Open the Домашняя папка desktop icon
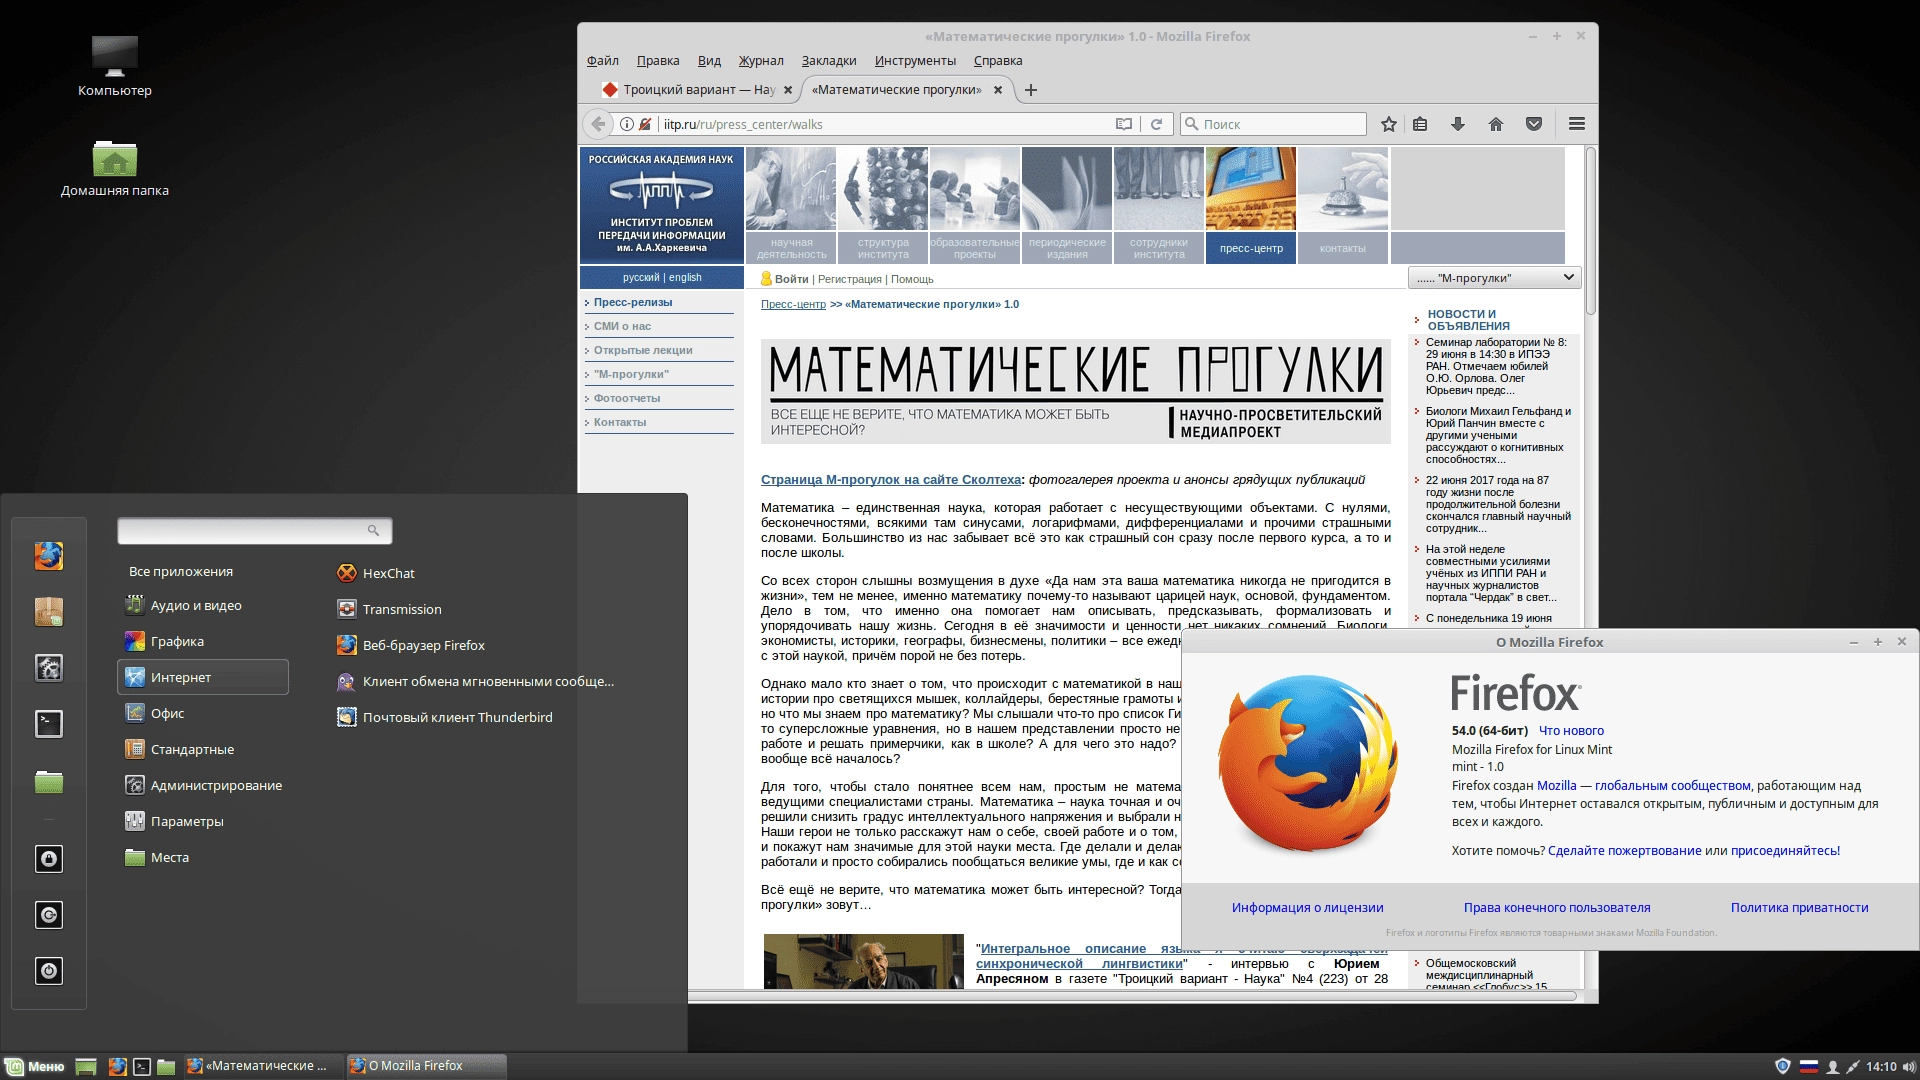1920x1080 pixels. (115, 167)
